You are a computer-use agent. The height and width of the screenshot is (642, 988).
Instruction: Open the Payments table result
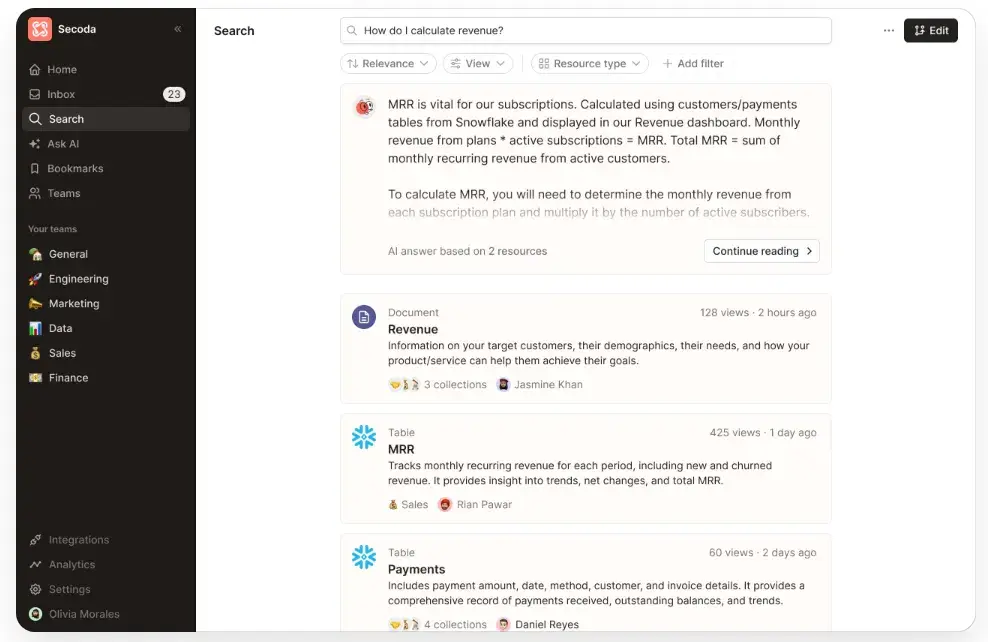[x=416, y=569]
